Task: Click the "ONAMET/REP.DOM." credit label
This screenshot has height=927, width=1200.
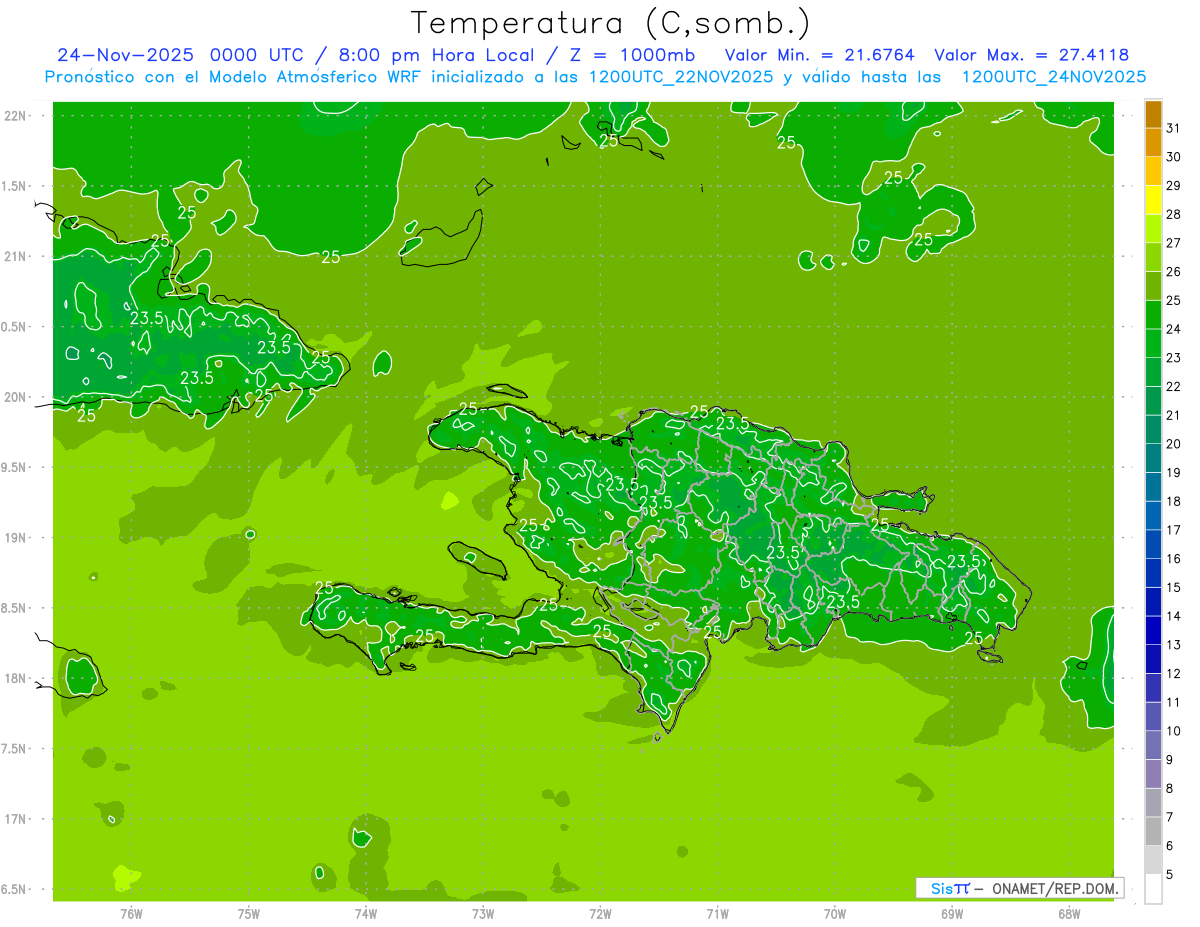Action: [1055, 888]
